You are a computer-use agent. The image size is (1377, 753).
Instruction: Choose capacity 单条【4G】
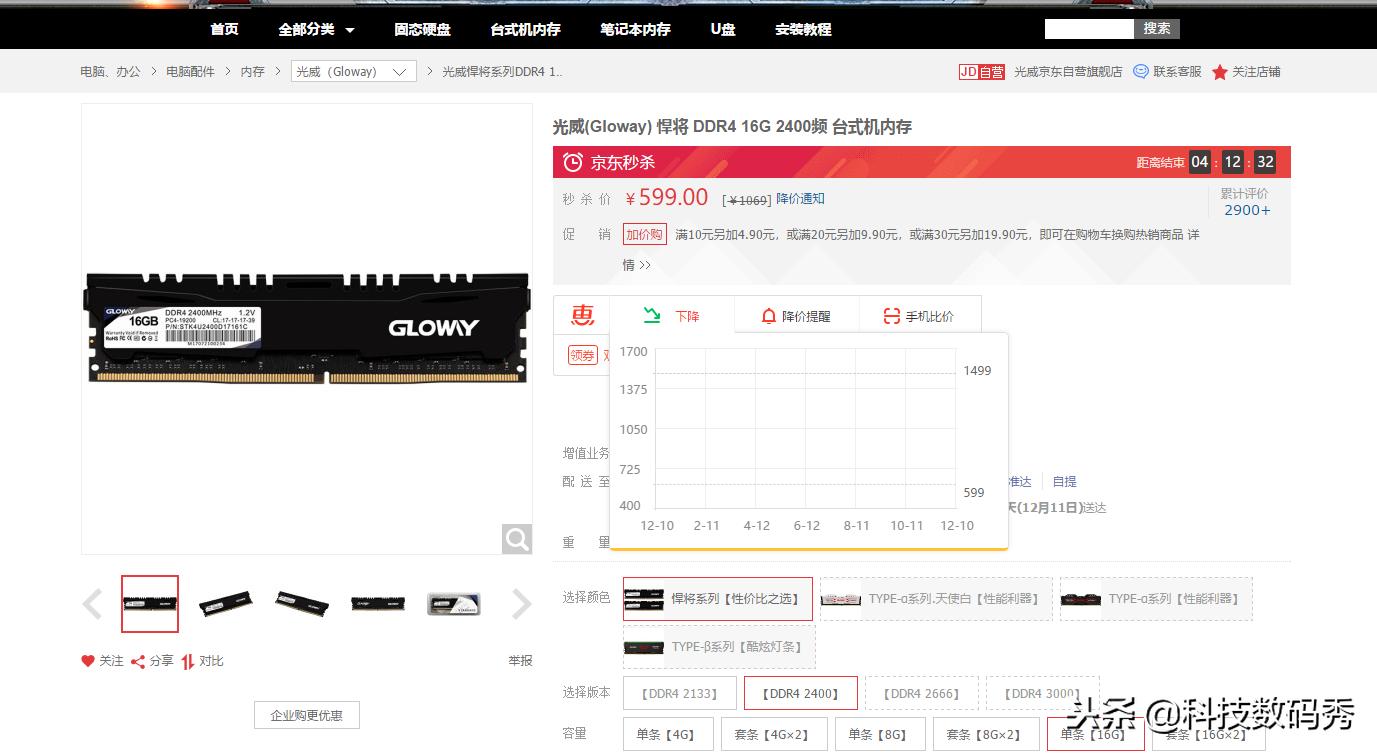[668, 734]
